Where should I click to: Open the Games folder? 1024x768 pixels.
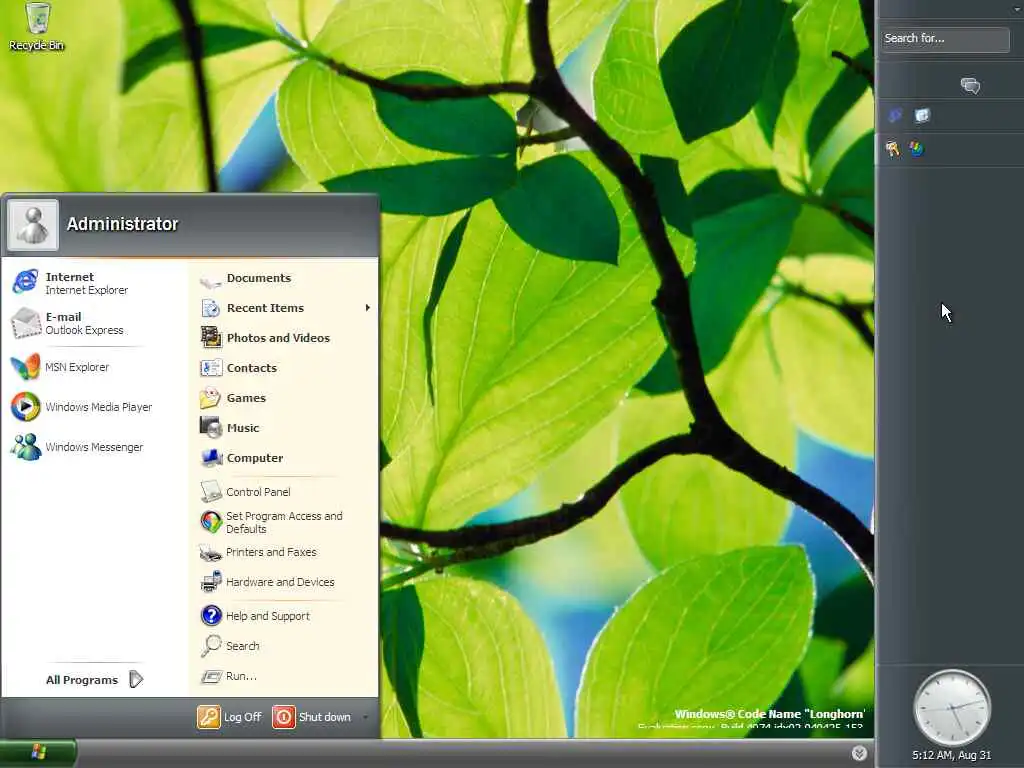pyautogui.click(x=234, y=398)
